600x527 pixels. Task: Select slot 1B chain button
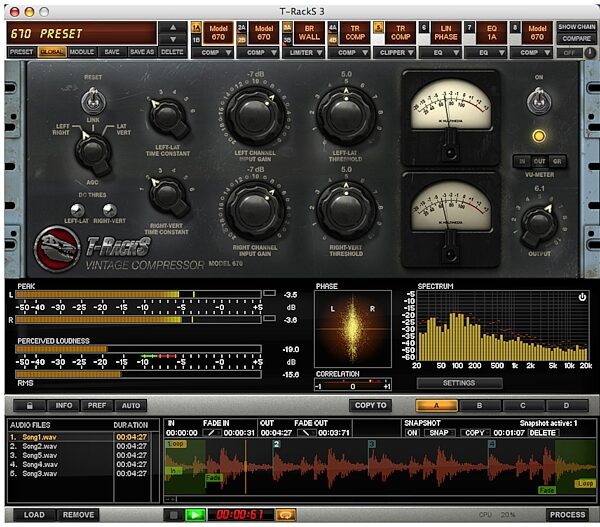coord(196,39)
